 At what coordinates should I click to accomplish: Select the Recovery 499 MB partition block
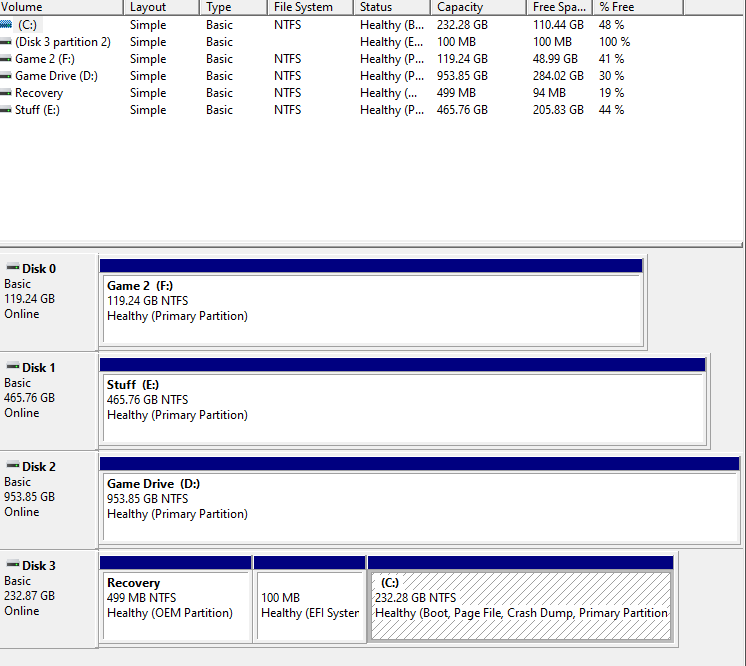176,599
